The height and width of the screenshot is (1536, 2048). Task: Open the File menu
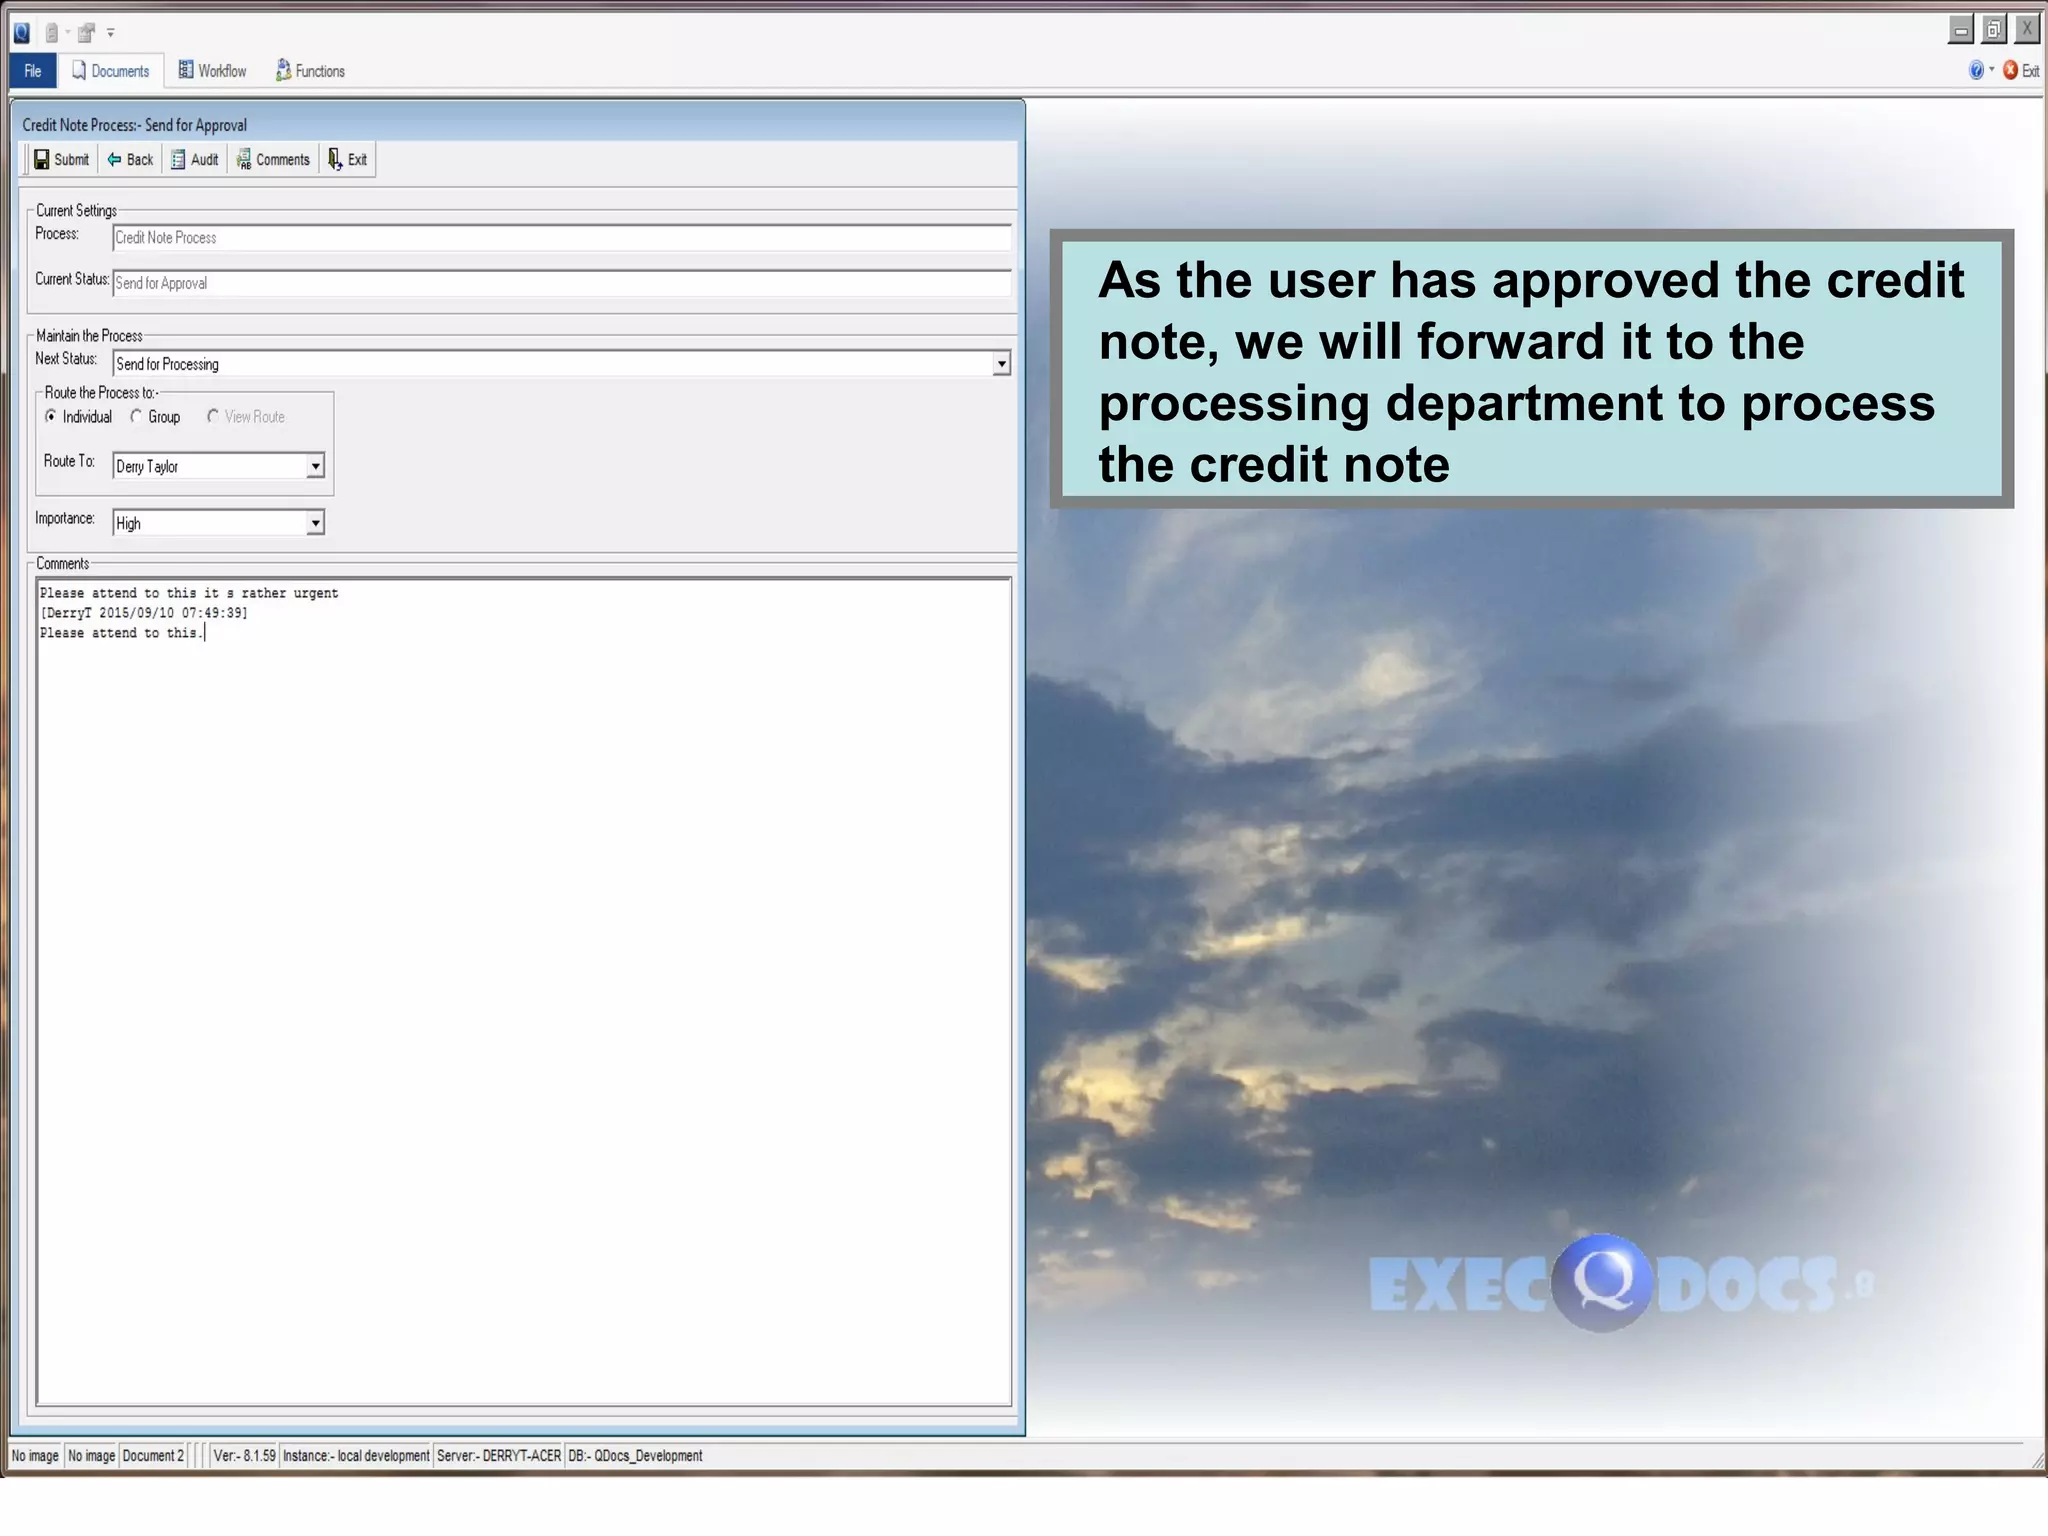pos(33,71)
